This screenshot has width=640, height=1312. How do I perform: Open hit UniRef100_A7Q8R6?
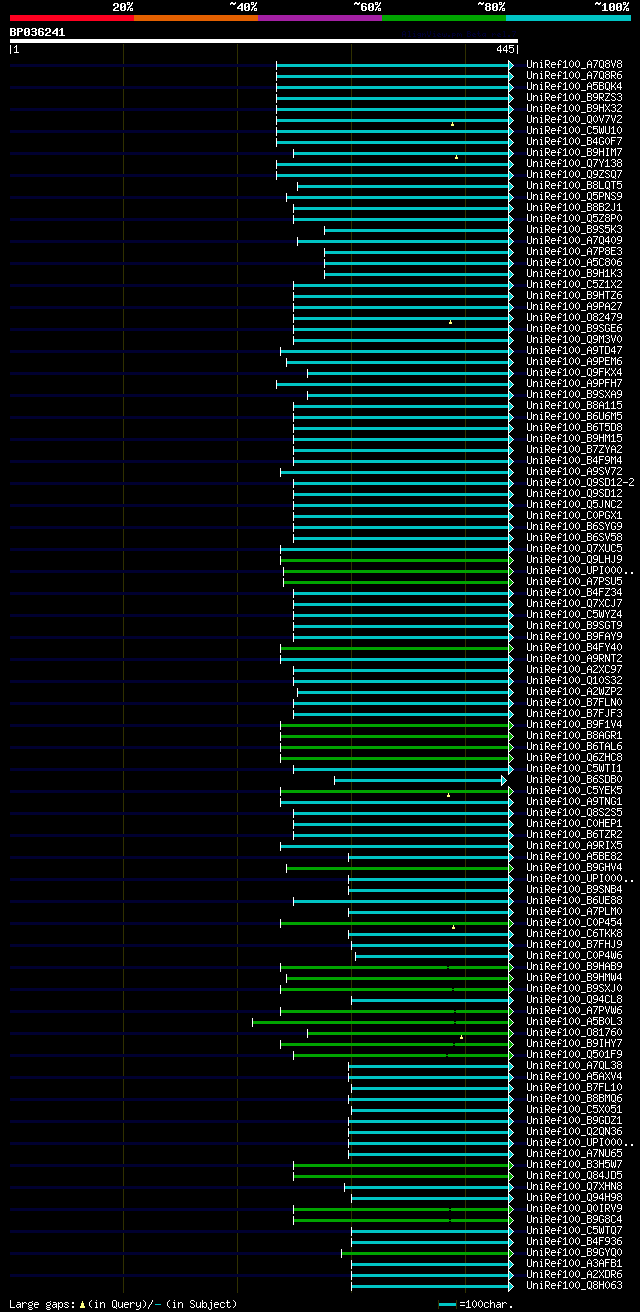(574, 76)
